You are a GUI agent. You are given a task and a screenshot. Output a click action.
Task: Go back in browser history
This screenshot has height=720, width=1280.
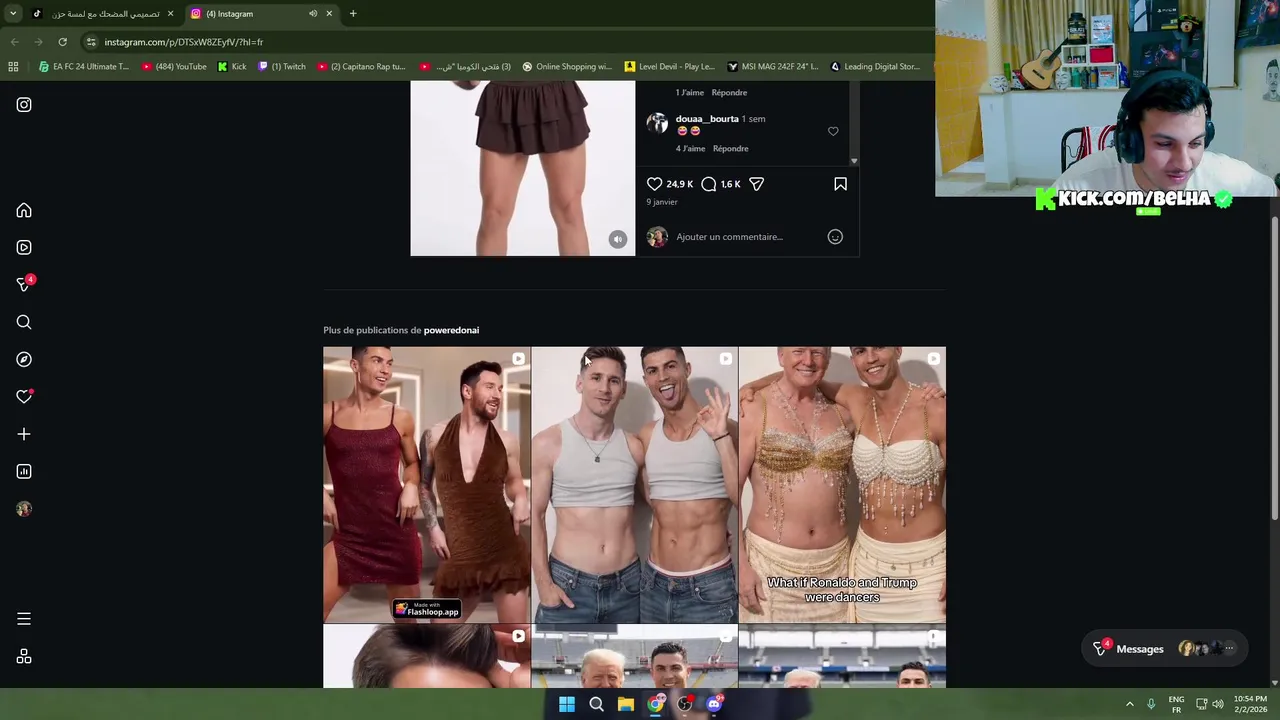14,42
